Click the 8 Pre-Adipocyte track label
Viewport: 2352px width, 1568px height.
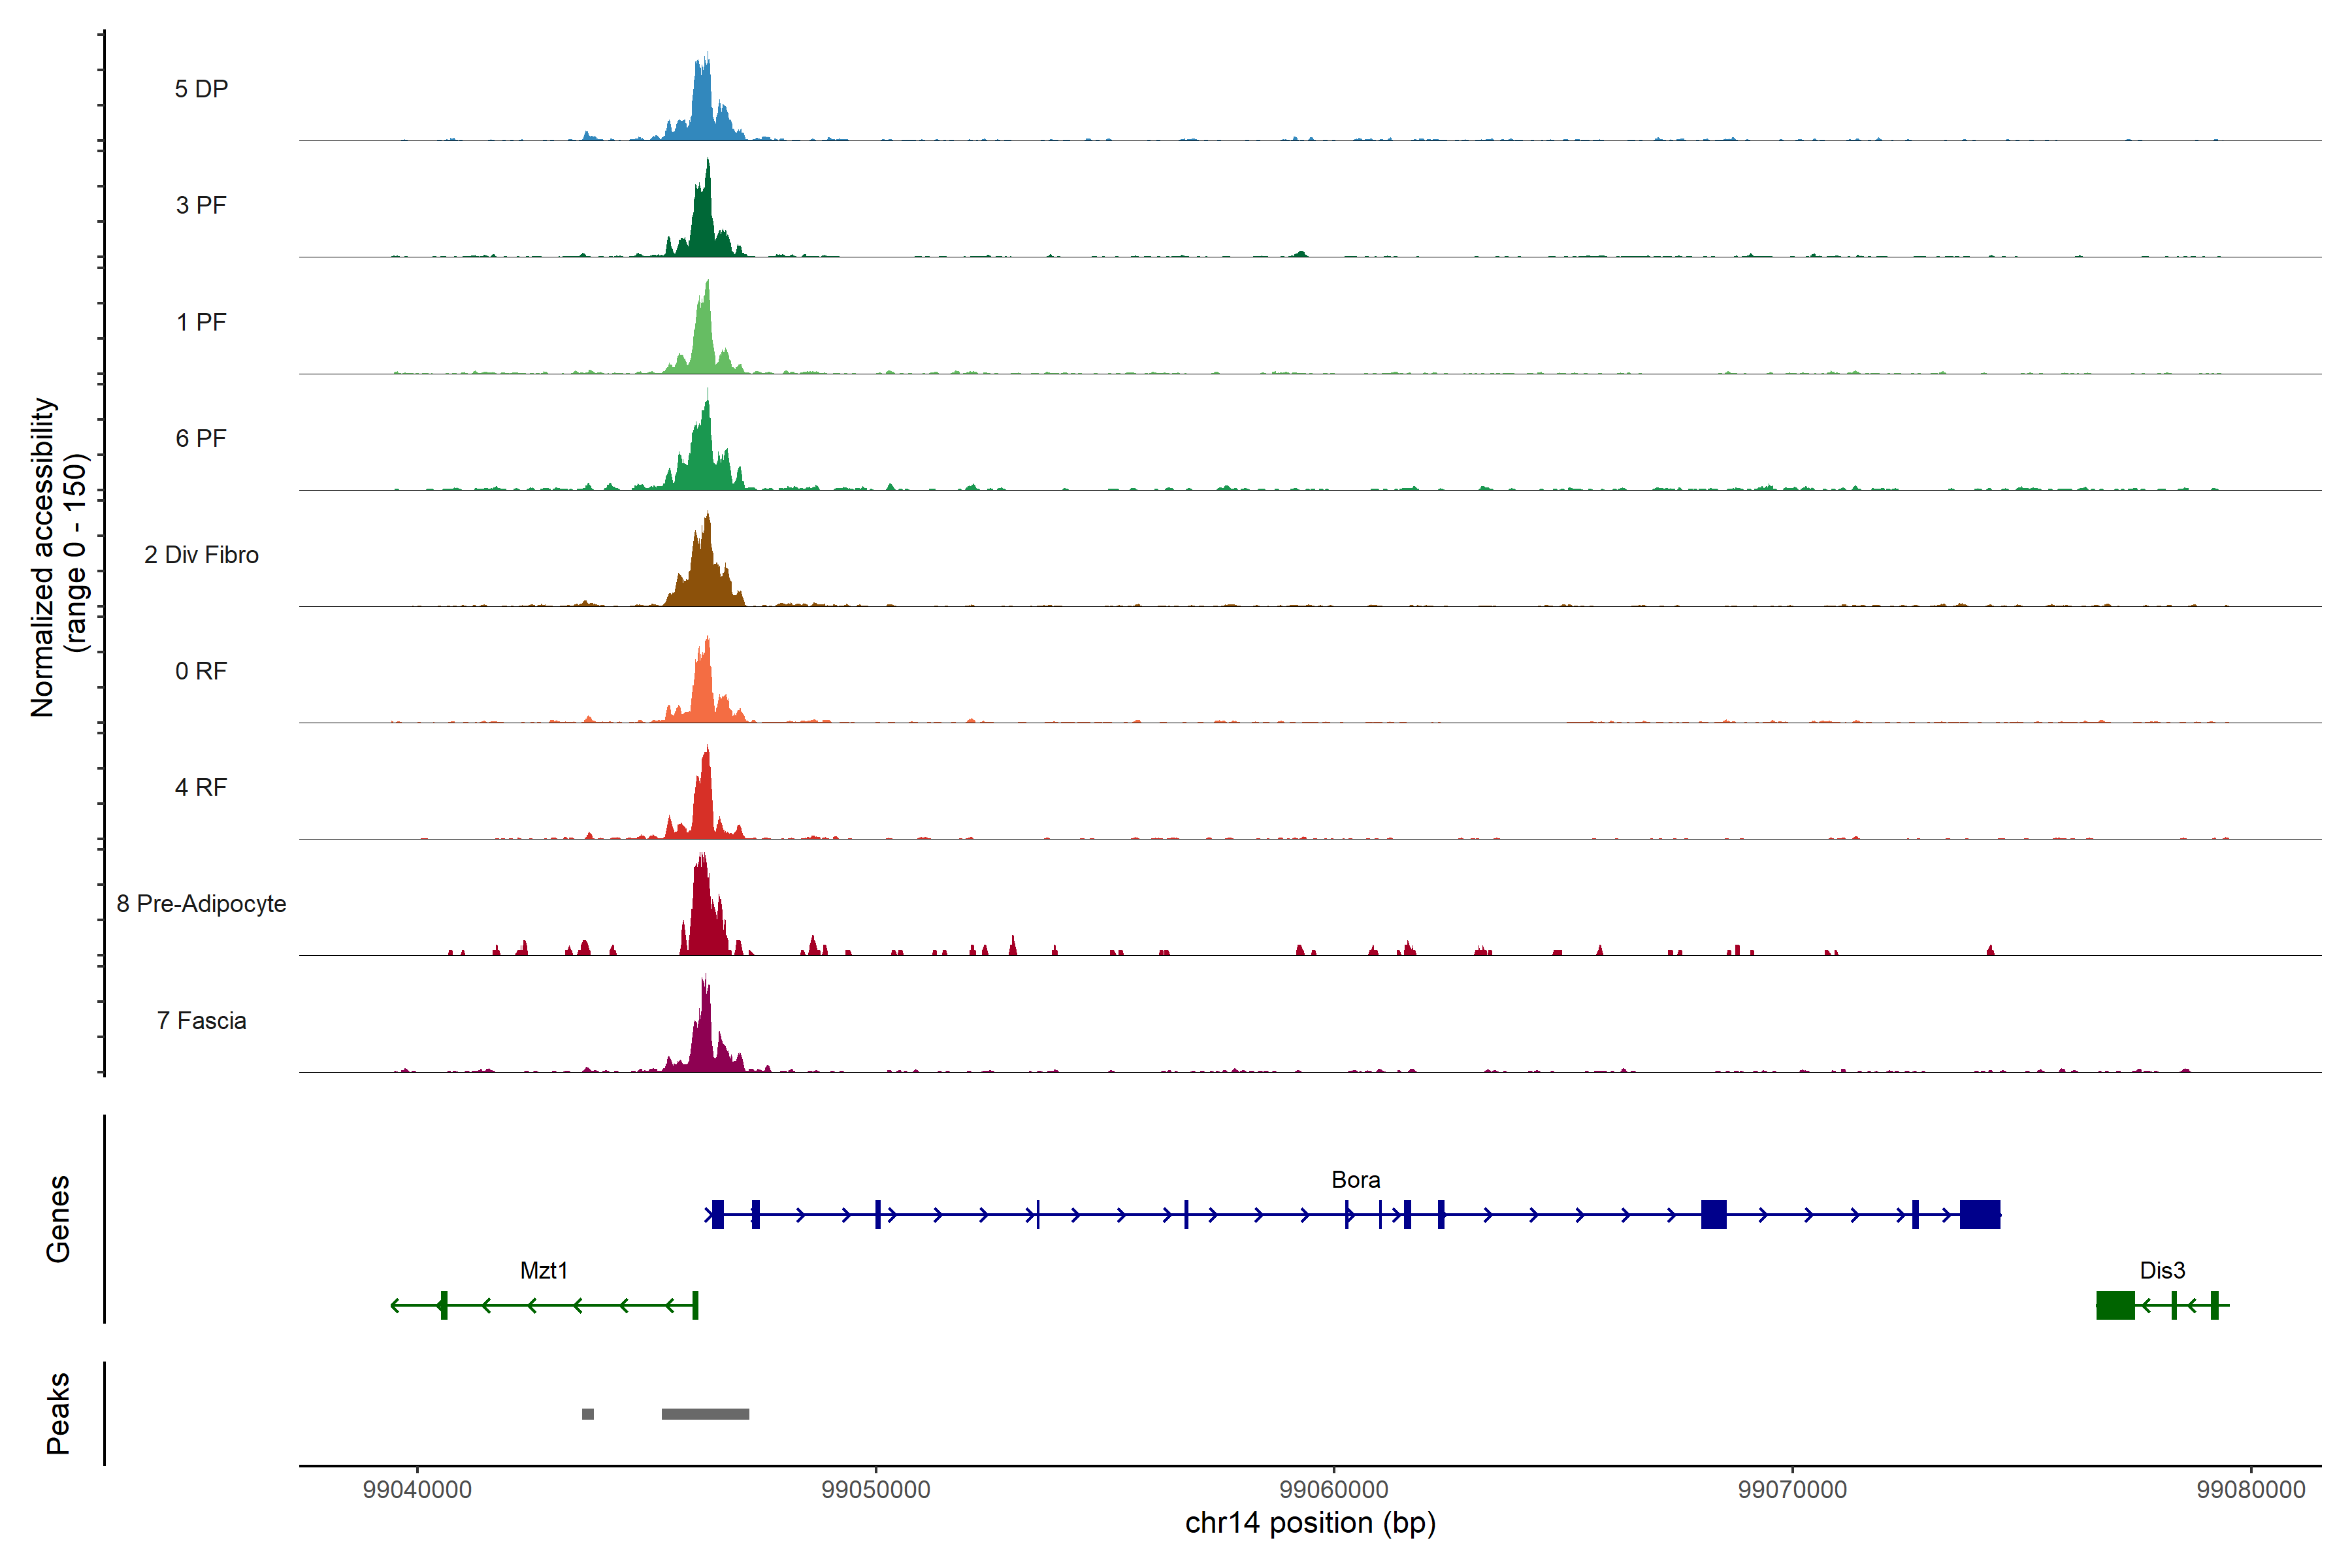tap(201, 903)
